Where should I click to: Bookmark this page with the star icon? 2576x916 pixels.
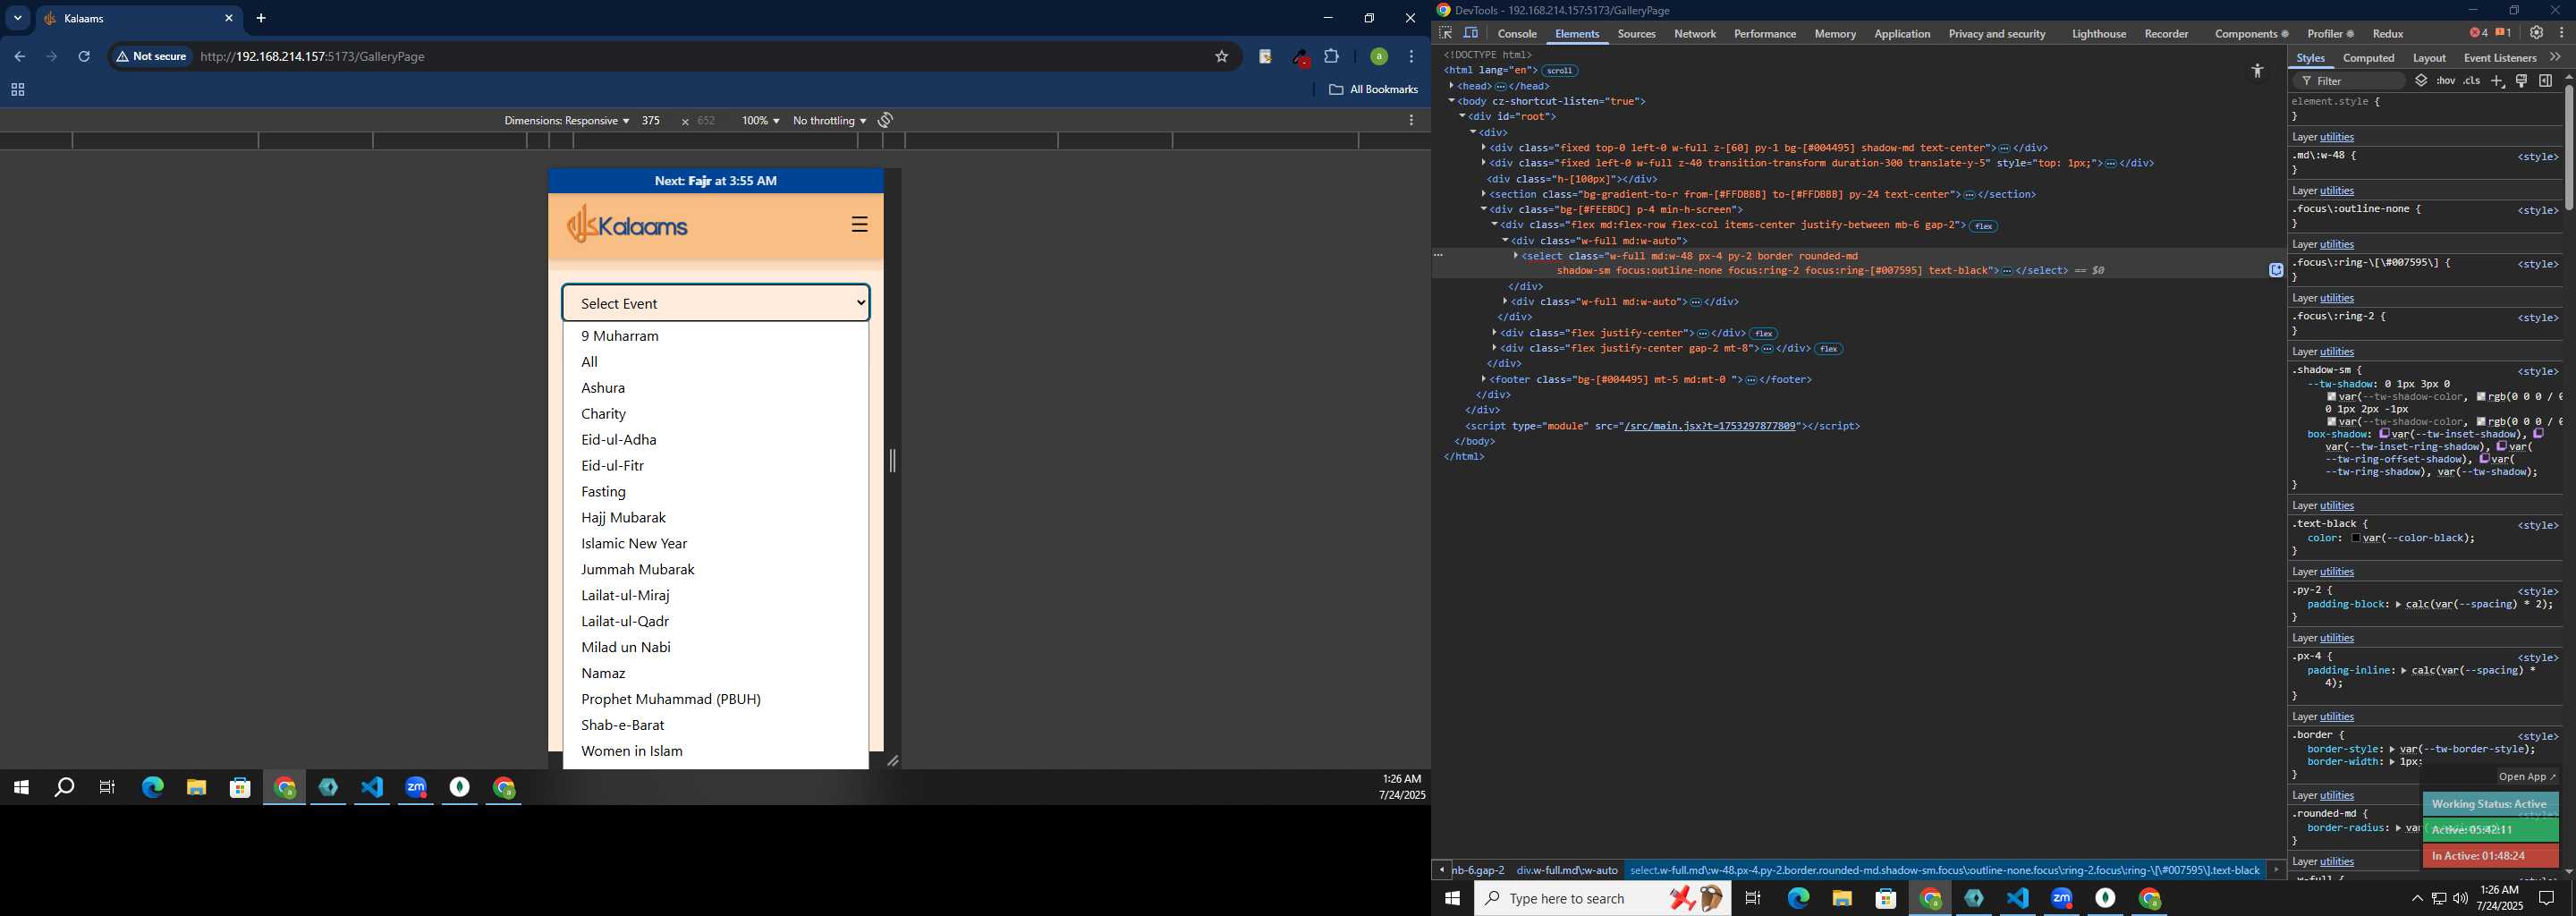point(1221,57)
